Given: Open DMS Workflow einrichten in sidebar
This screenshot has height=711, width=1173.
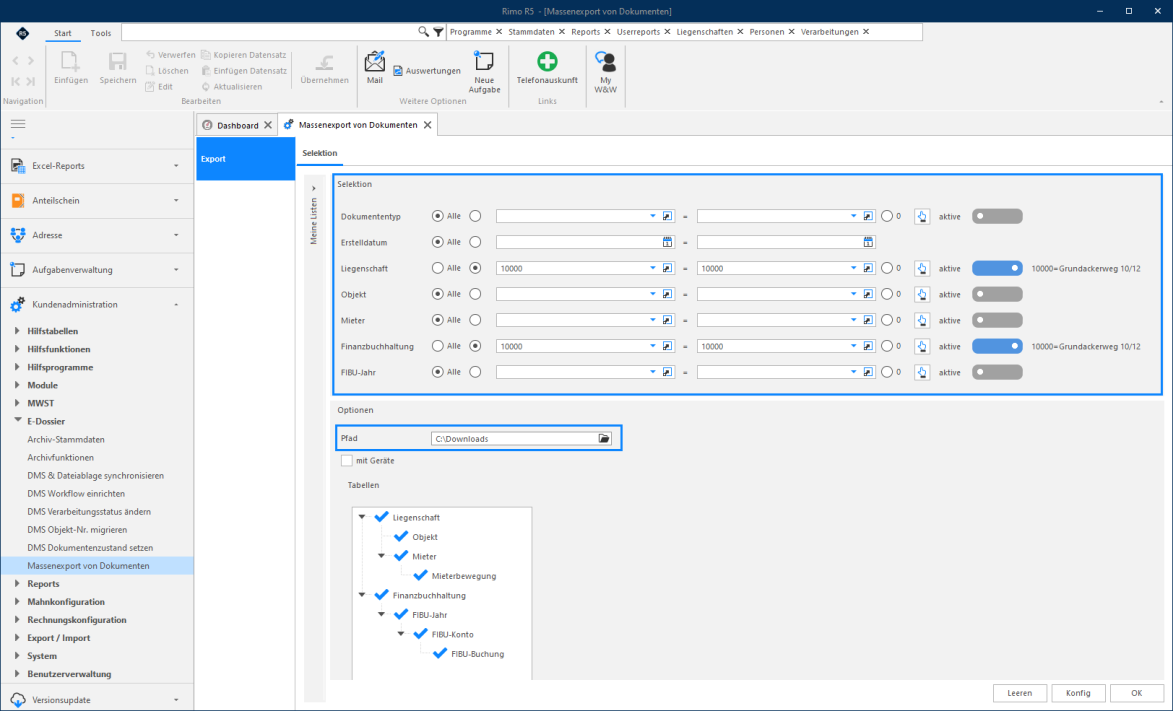Looking at the screenshot, I should [x=76, y=493].
